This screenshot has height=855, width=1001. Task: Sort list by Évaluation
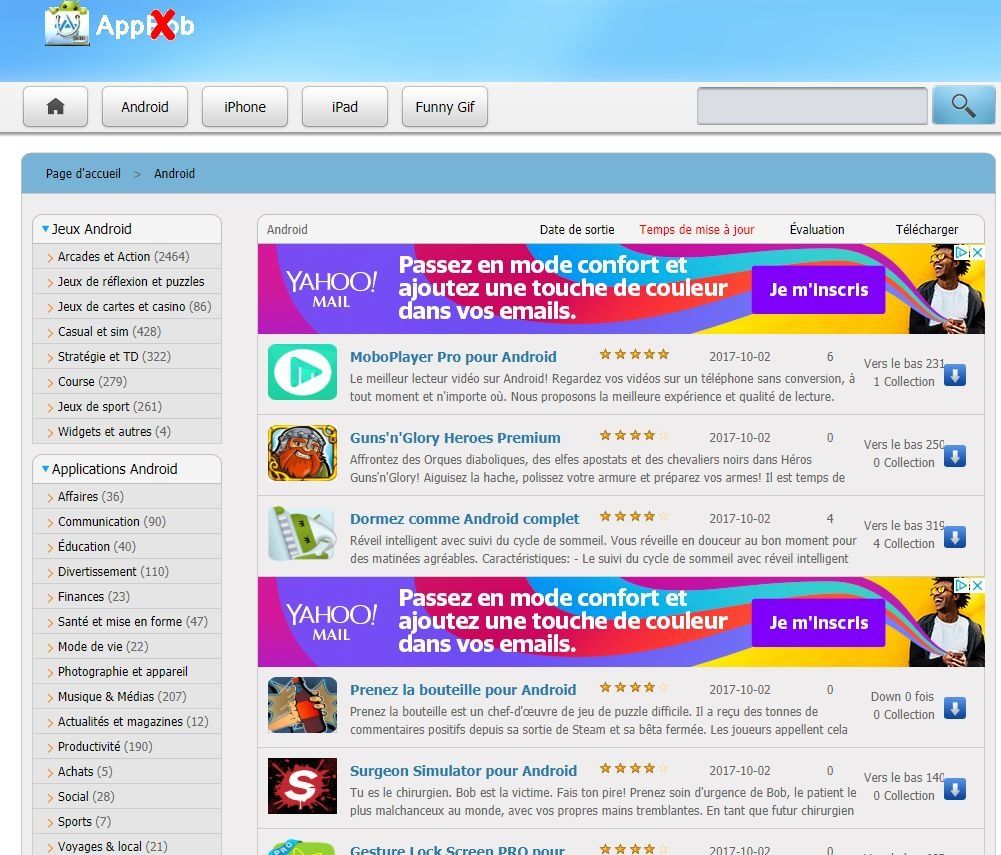tap(817, 229)
